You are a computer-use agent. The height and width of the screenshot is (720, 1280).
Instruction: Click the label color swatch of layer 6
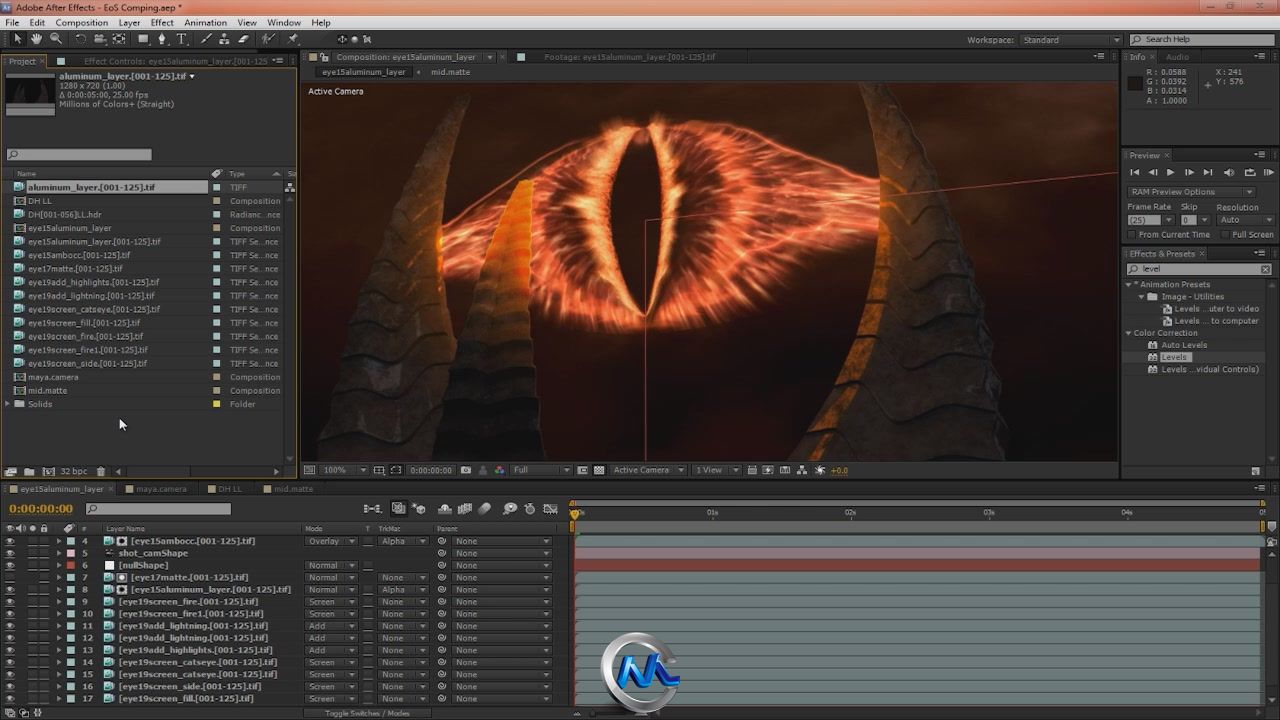71,565
